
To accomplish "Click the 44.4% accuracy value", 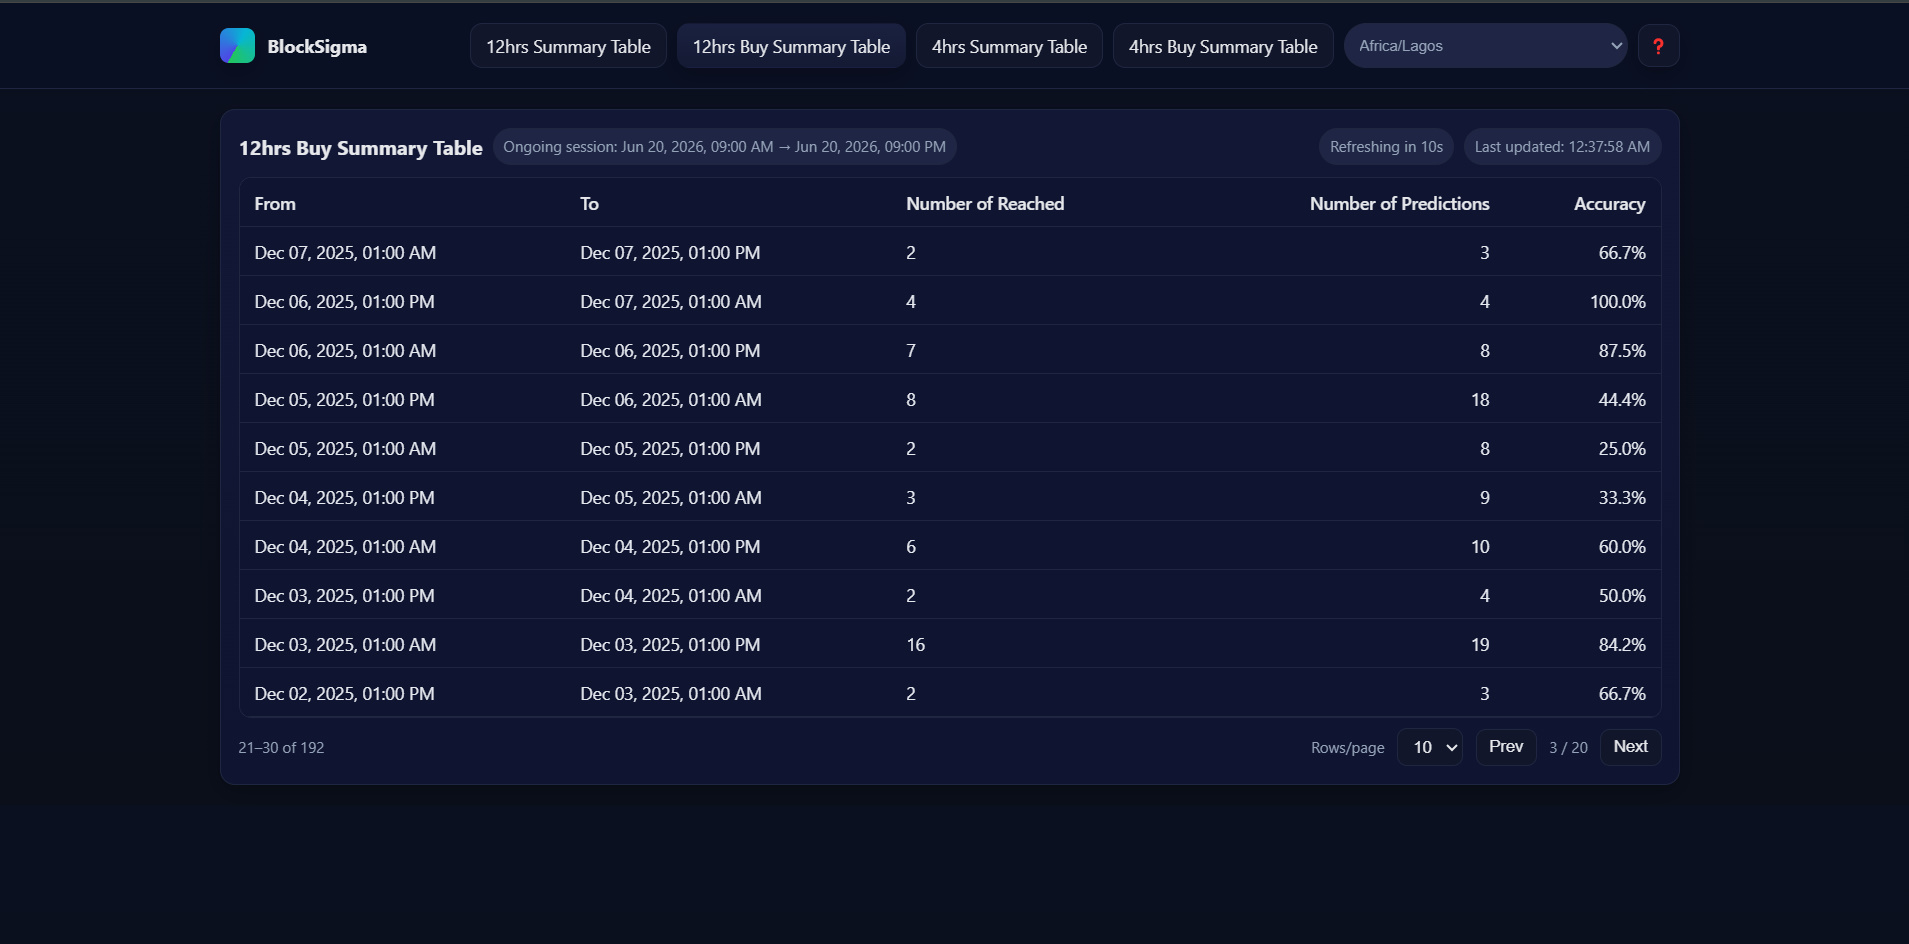I will [1621, 400].
